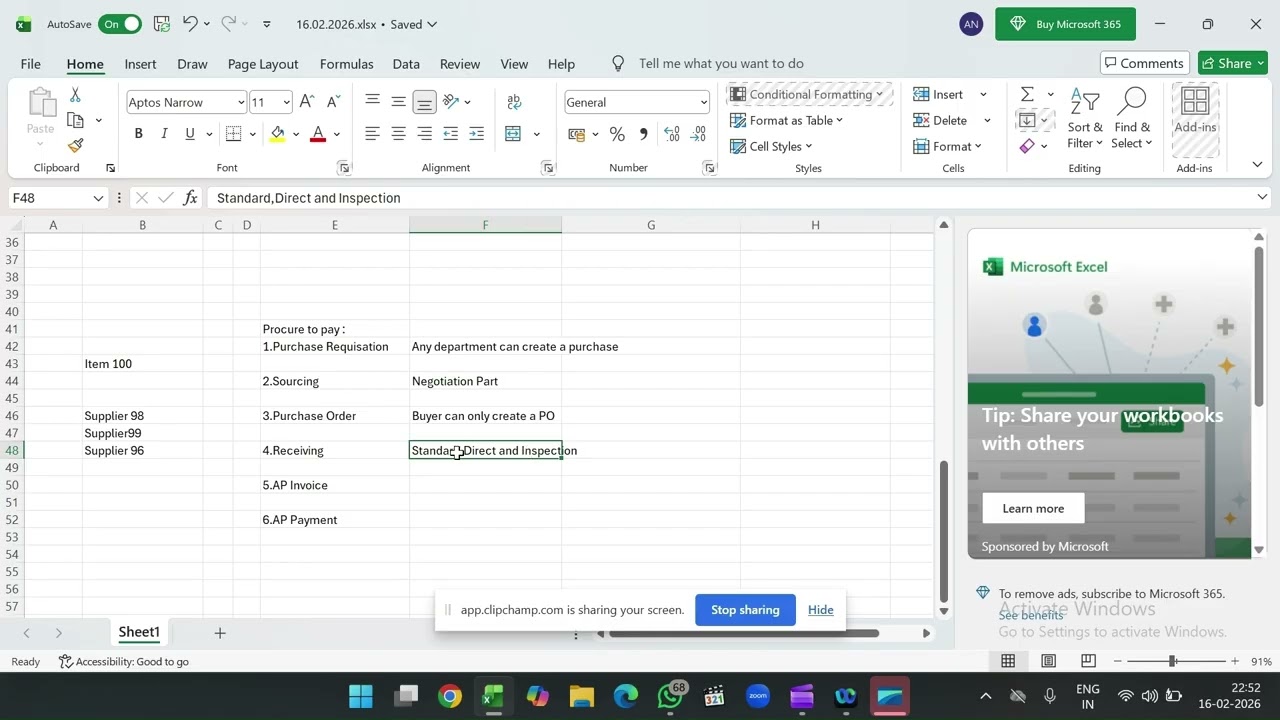The height and width of the screenshot is (720, 1280).
Task: Toggle Middle Align in Alignment group
Action: pyautogui.click(x=398, y=101)
